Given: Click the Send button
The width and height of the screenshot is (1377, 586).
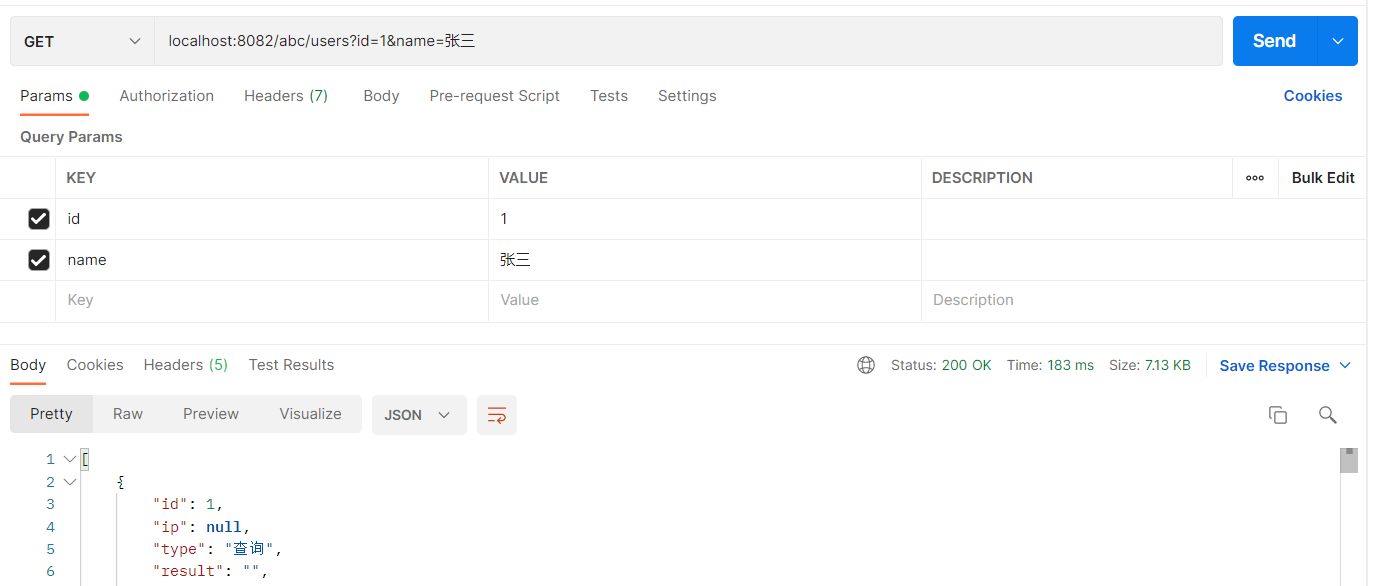Looking at the screenshot, I should tap(1275, 41).
